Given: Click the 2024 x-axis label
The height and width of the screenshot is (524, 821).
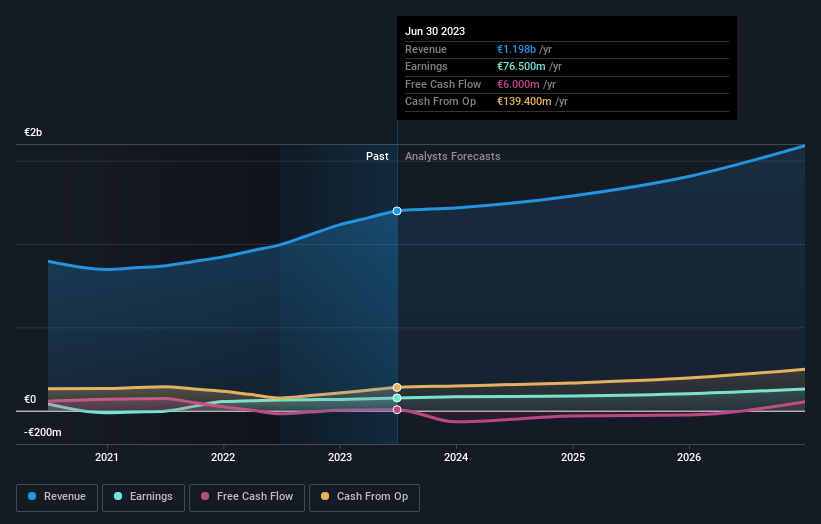Looking at the screenshot, I should tap(456, 457).
